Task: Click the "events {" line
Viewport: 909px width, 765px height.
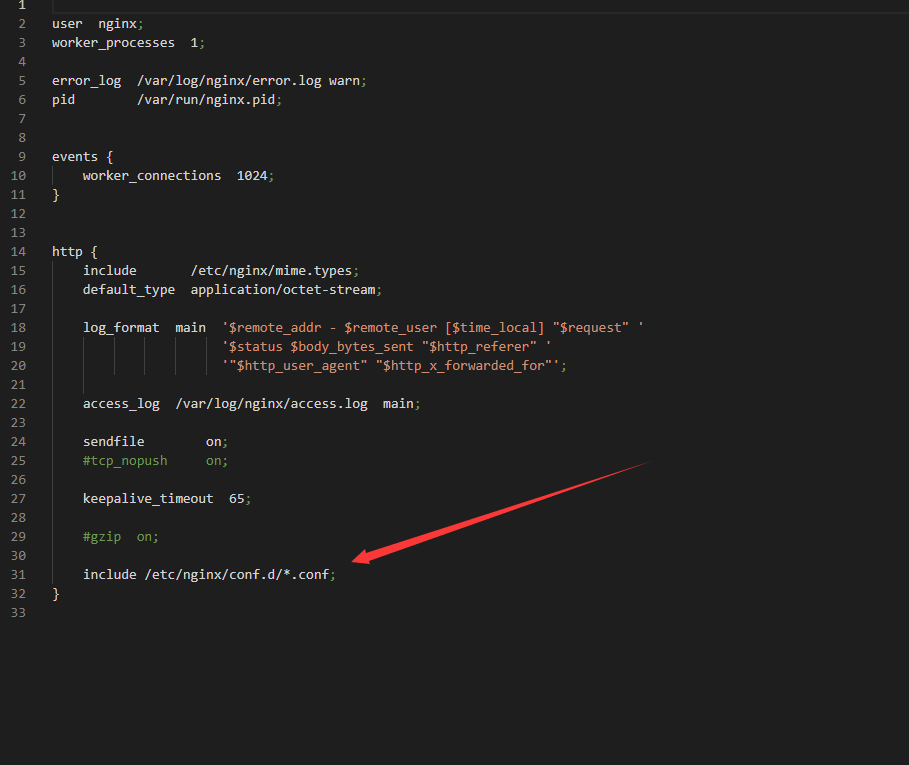Action: [x=82, y=156]
